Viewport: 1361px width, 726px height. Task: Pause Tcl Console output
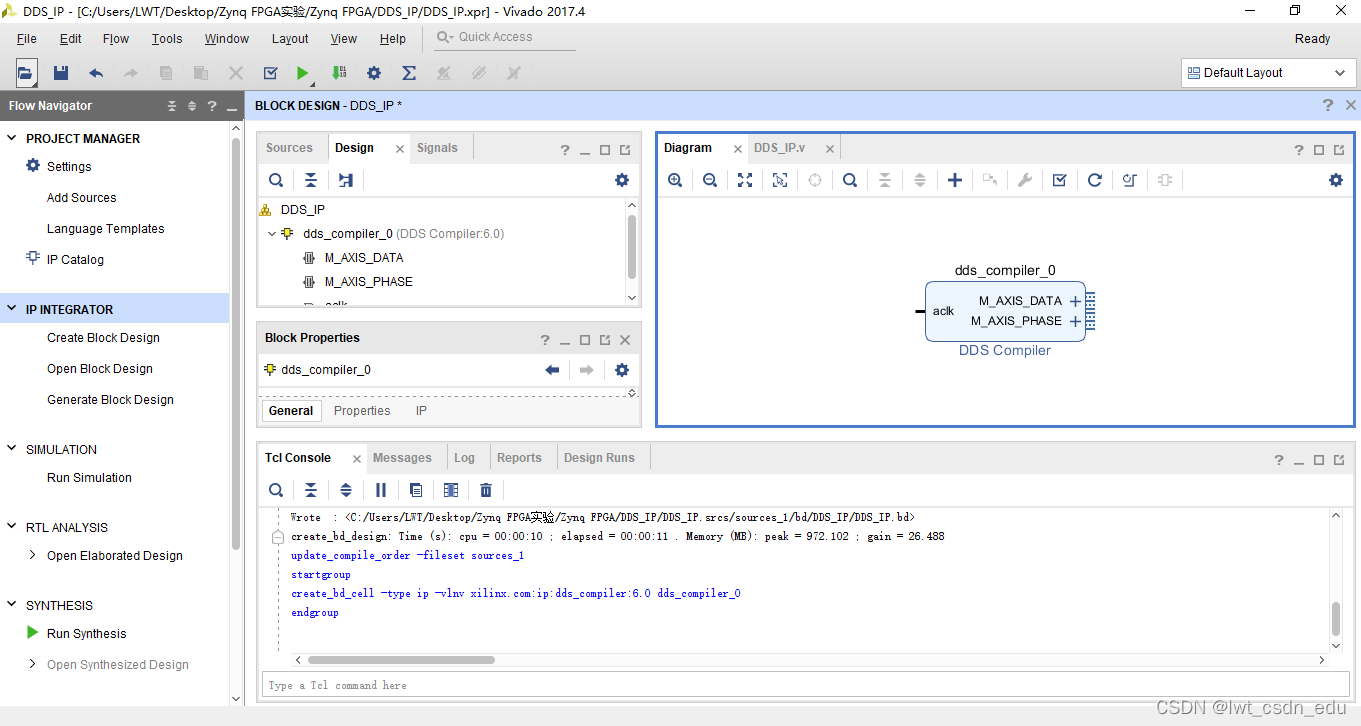381,490
